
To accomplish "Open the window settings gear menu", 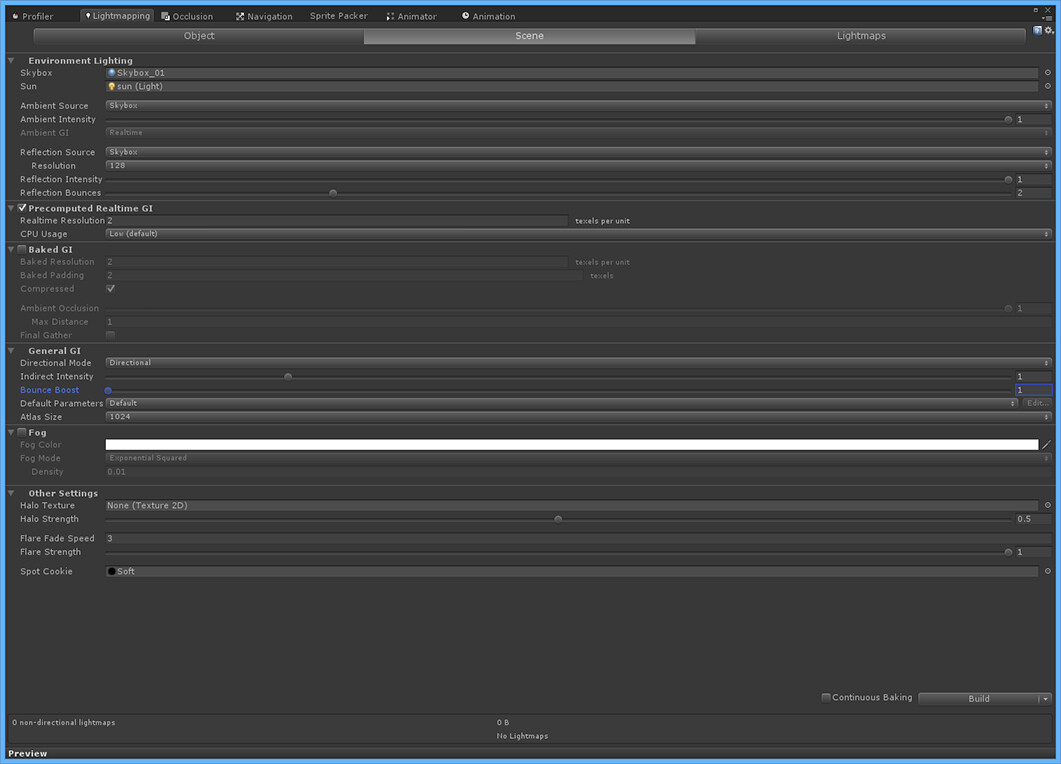I will click(1050, 31).
